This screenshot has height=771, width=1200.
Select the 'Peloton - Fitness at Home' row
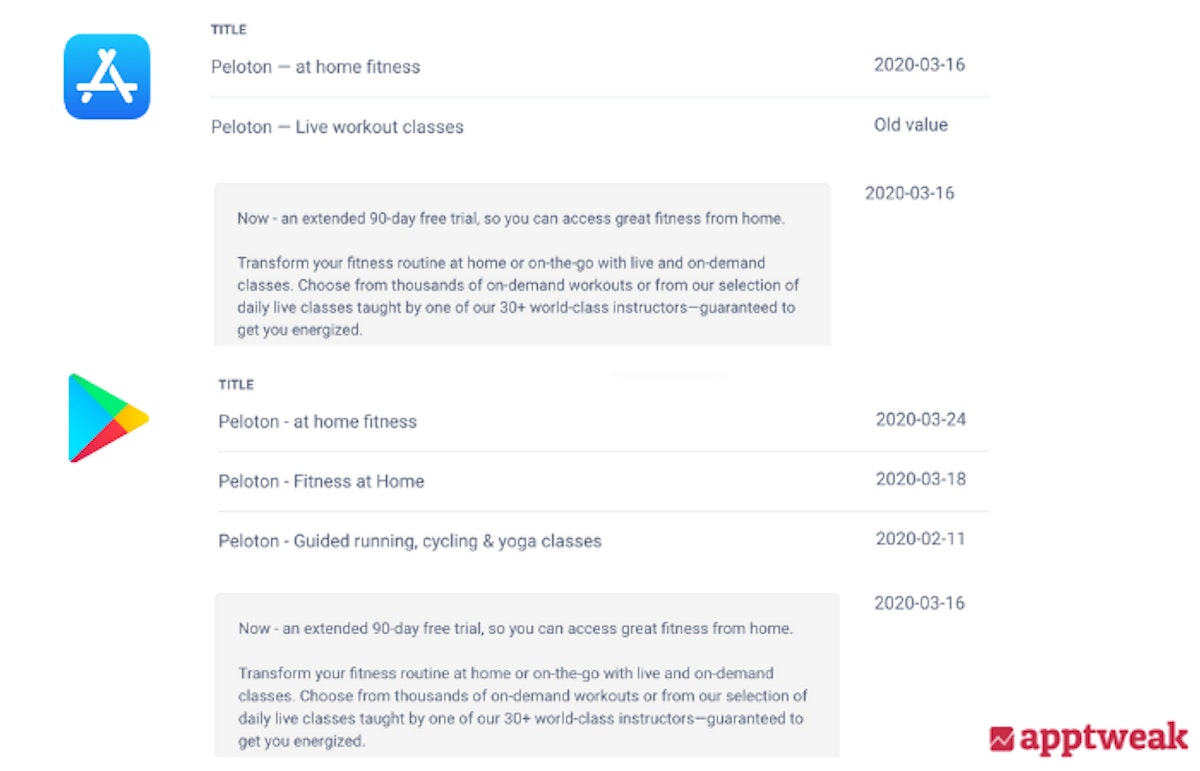click(321, 481)
